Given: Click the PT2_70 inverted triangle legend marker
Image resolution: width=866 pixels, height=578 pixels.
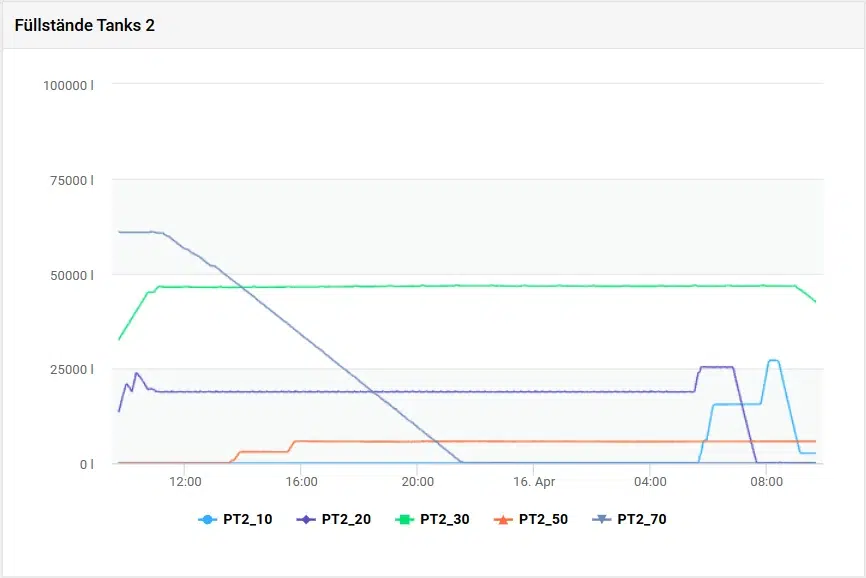Looking at the screenshot, I should 602,520.
